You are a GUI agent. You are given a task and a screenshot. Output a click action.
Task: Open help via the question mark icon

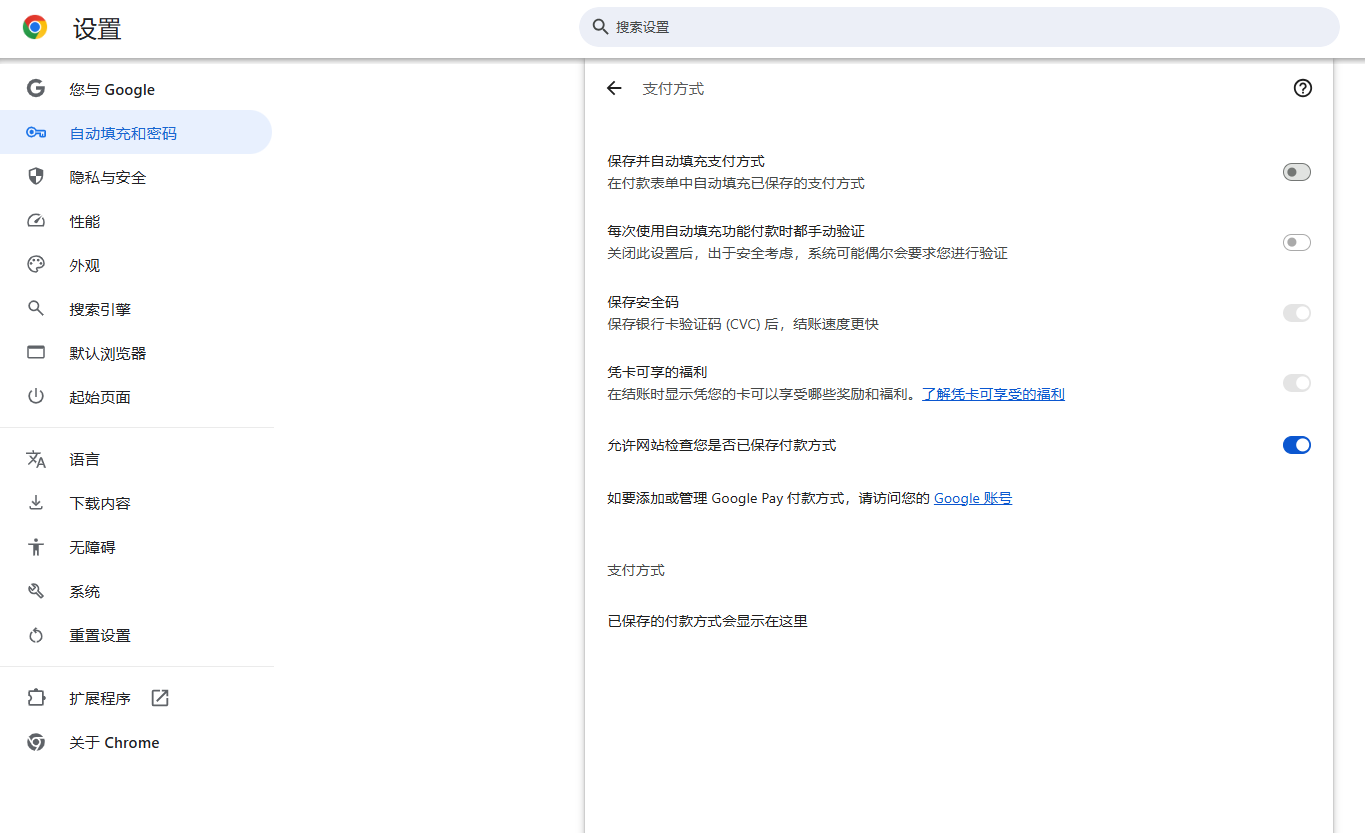pos(1302,88)
